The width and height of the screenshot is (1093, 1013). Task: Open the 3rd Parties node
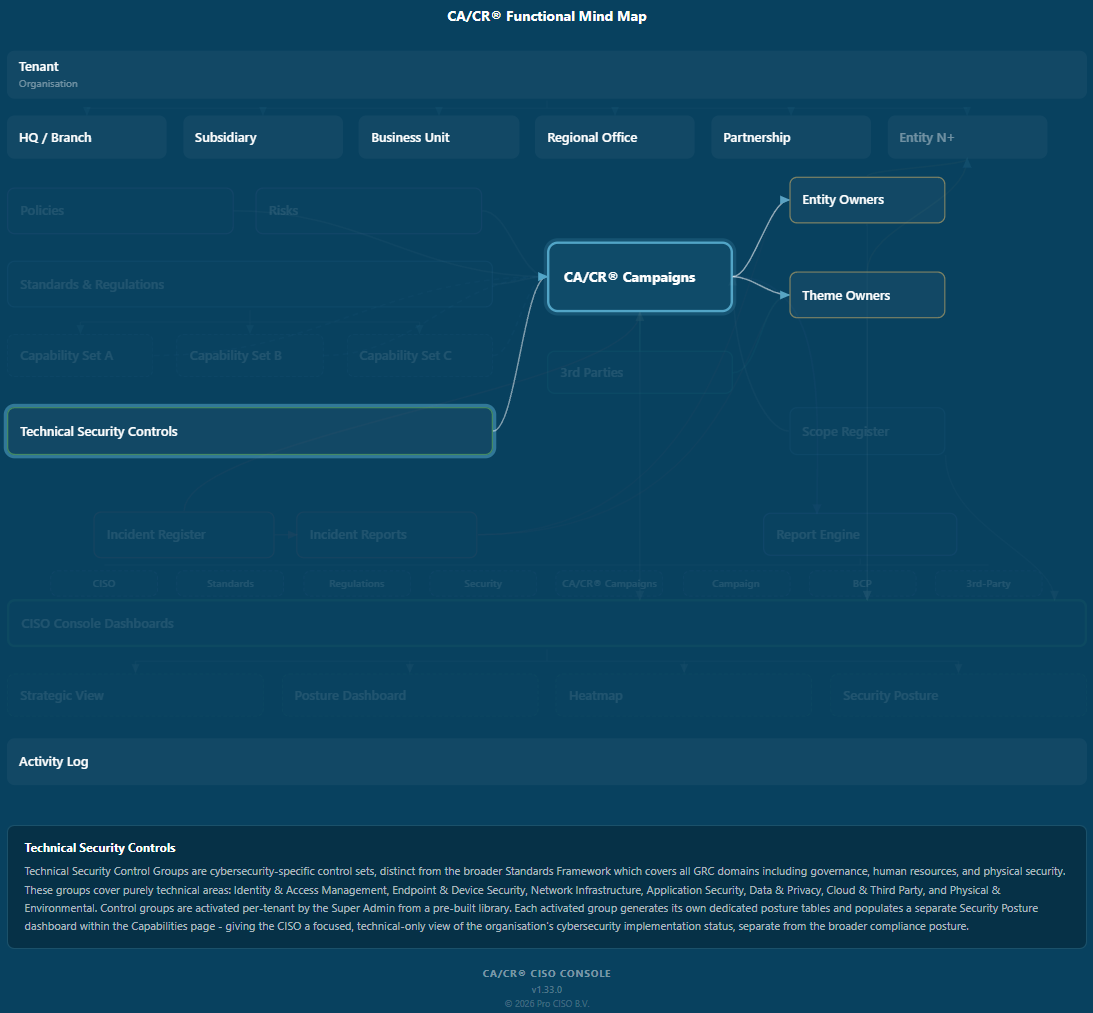[640, 372]
